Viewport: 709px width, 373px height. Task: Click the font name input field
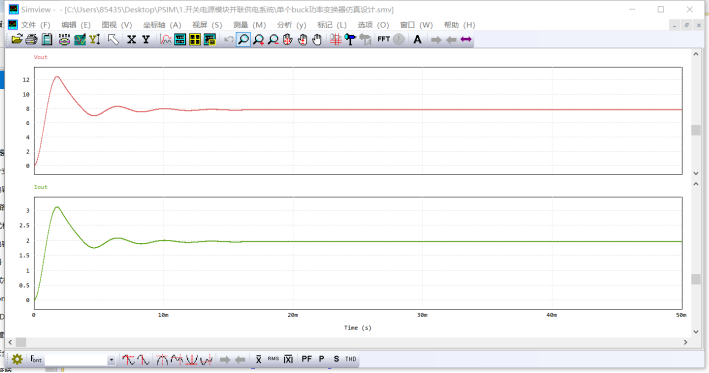point(76,360)
